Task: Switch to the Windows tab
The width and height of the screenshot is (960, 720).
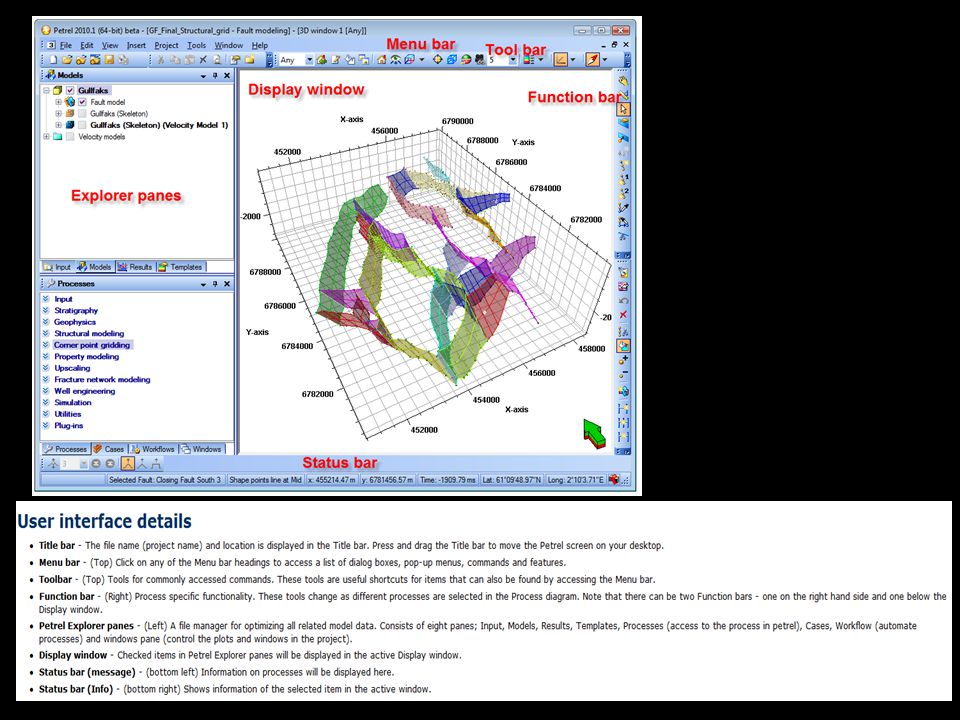Action: 201,449
